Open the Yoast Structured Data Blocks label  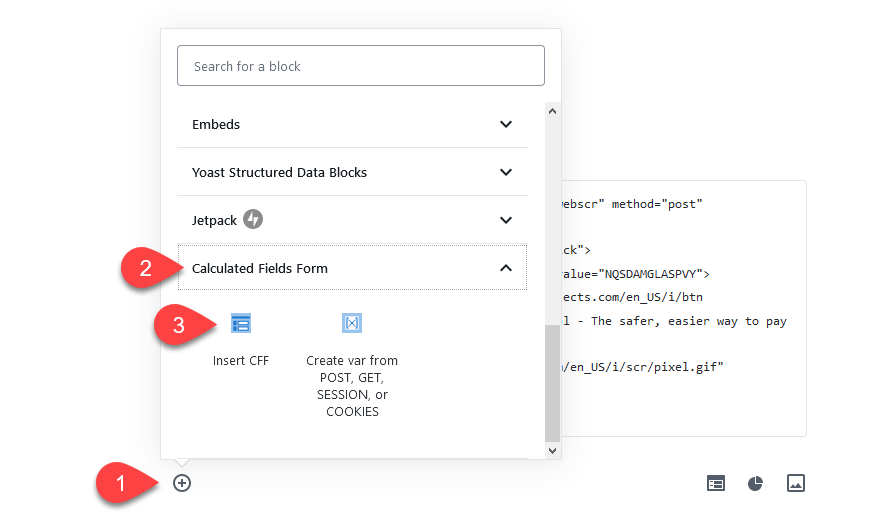pos(279,172)
